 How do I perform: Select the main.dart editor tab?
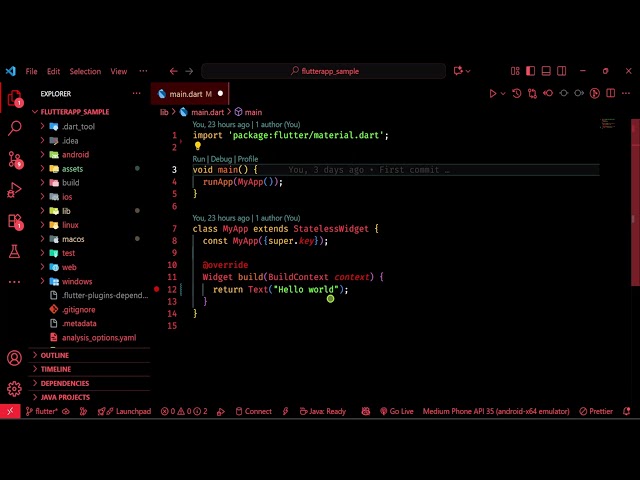(x=190, y=94)
